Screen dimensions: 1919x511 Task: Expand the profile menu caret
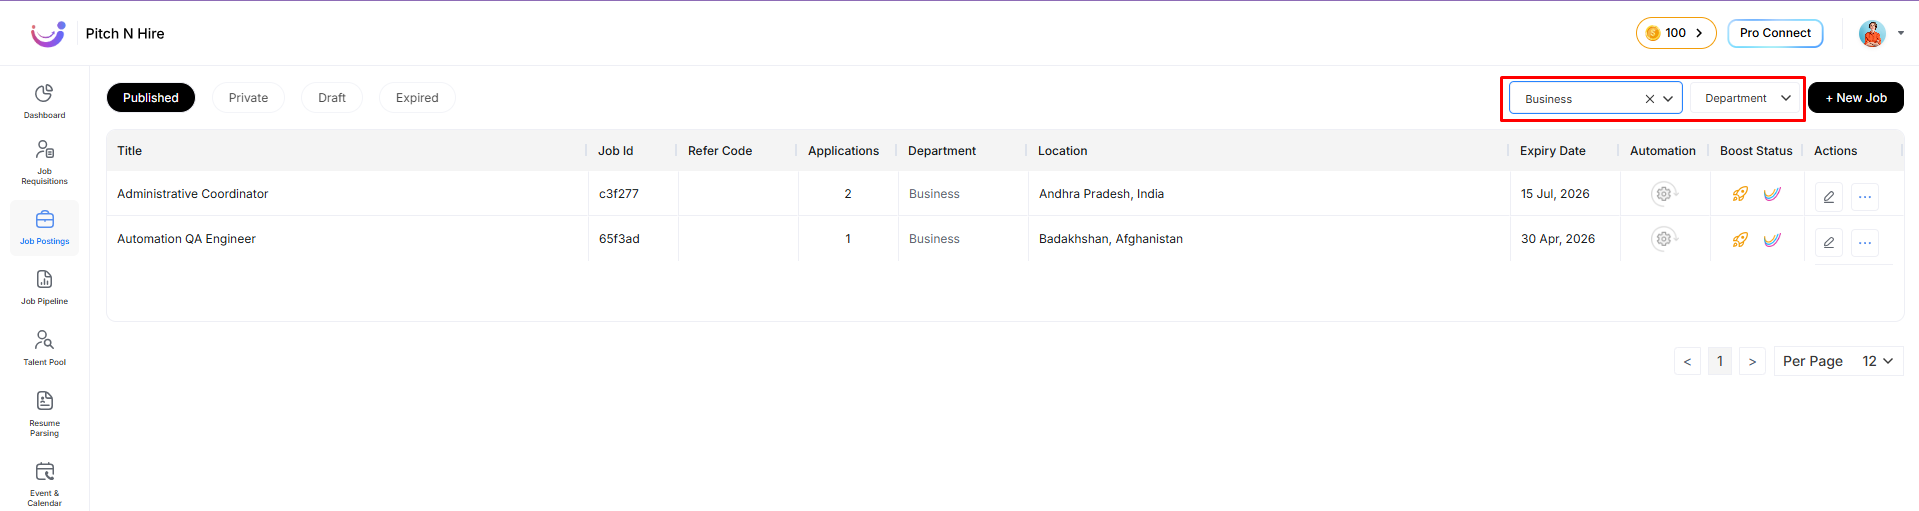pyautogui.click(x=1901, y=33)
